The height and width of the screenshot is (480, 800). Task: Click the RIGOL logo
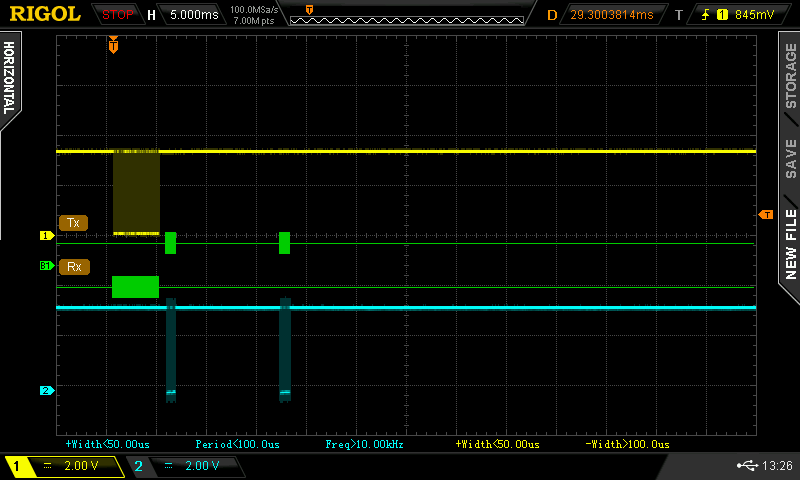[45, 14]
